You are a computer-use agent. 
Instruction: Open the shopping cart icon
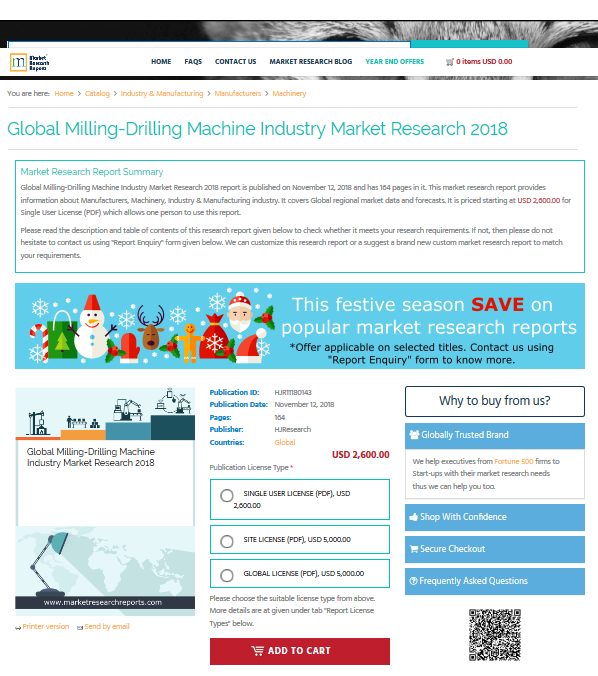point(450,62)
